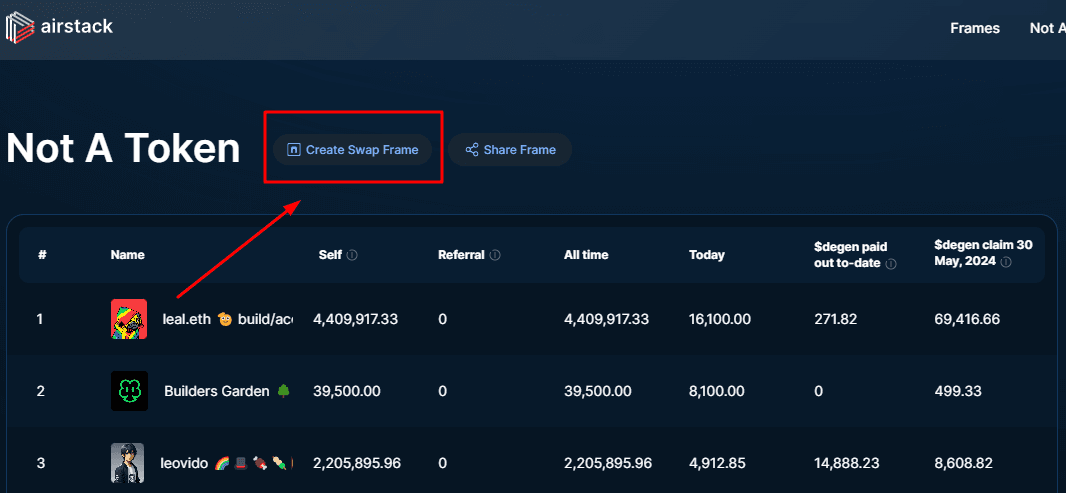Image resolution: width=1066 pixels, height=493 pixels.
Task: Click Today value 16,100.00
Action: [720, 319]
